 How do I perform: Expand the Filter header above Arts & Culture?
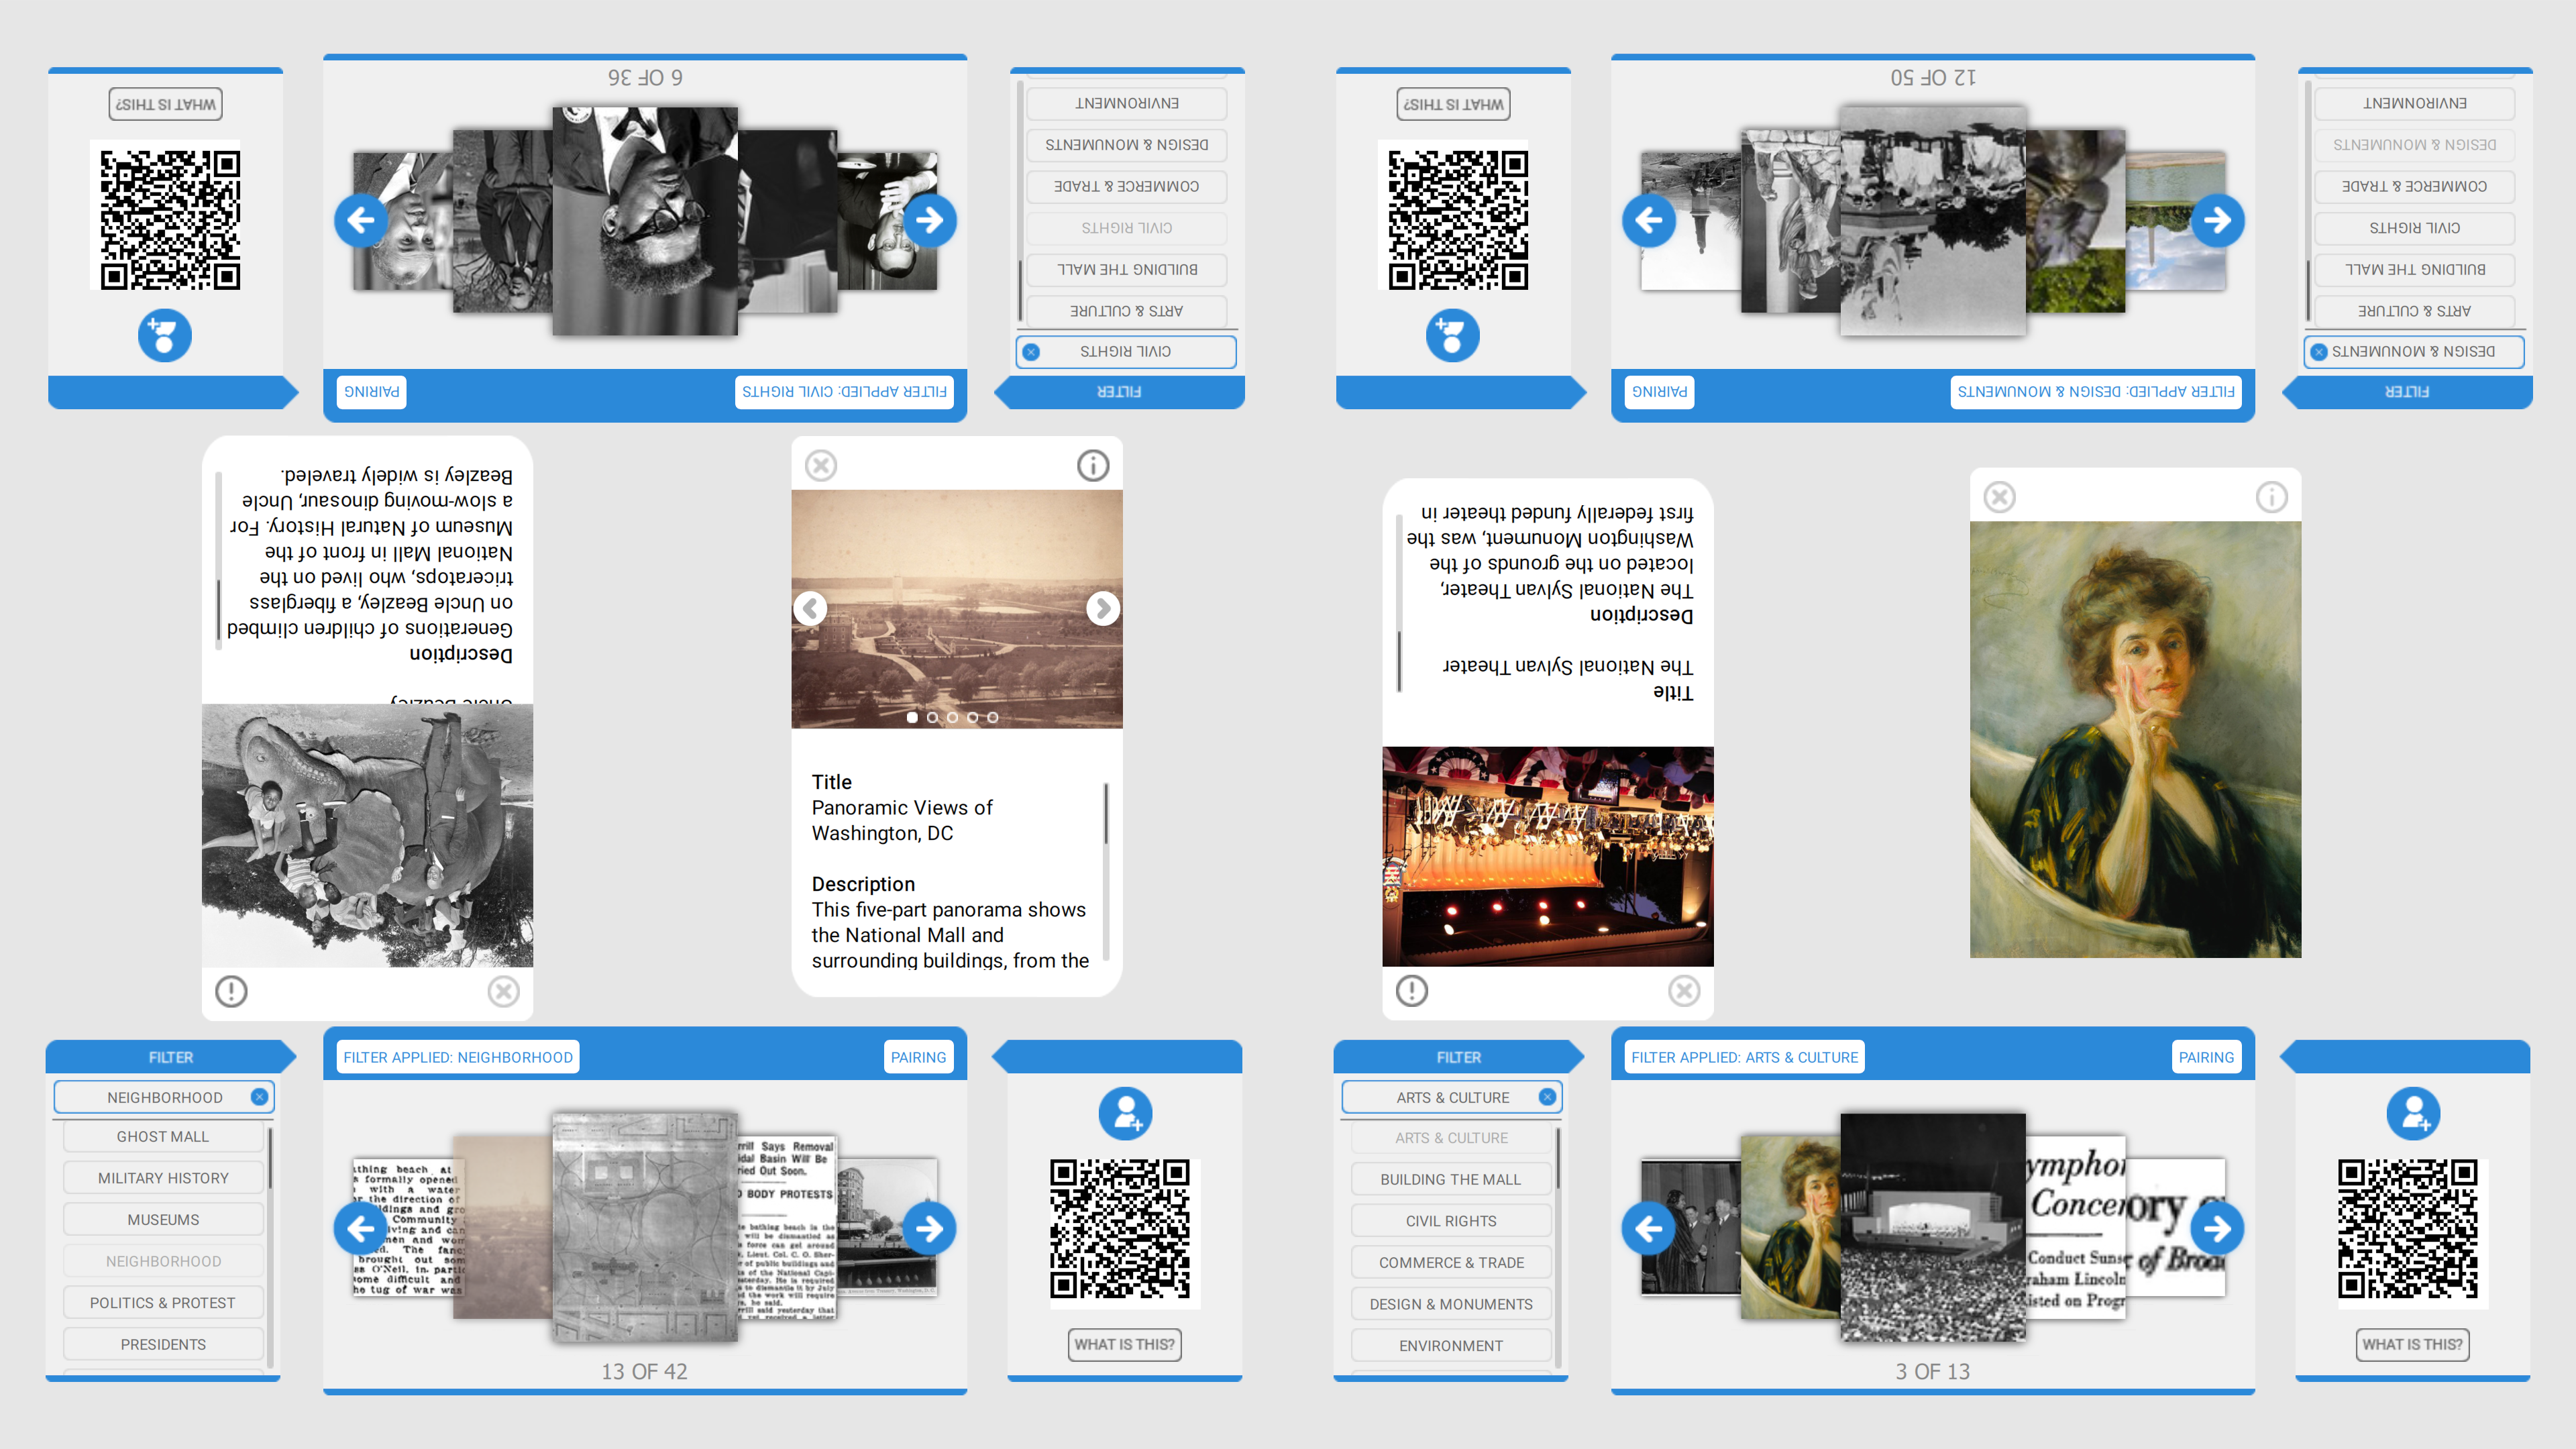tap(1458, 1057)
